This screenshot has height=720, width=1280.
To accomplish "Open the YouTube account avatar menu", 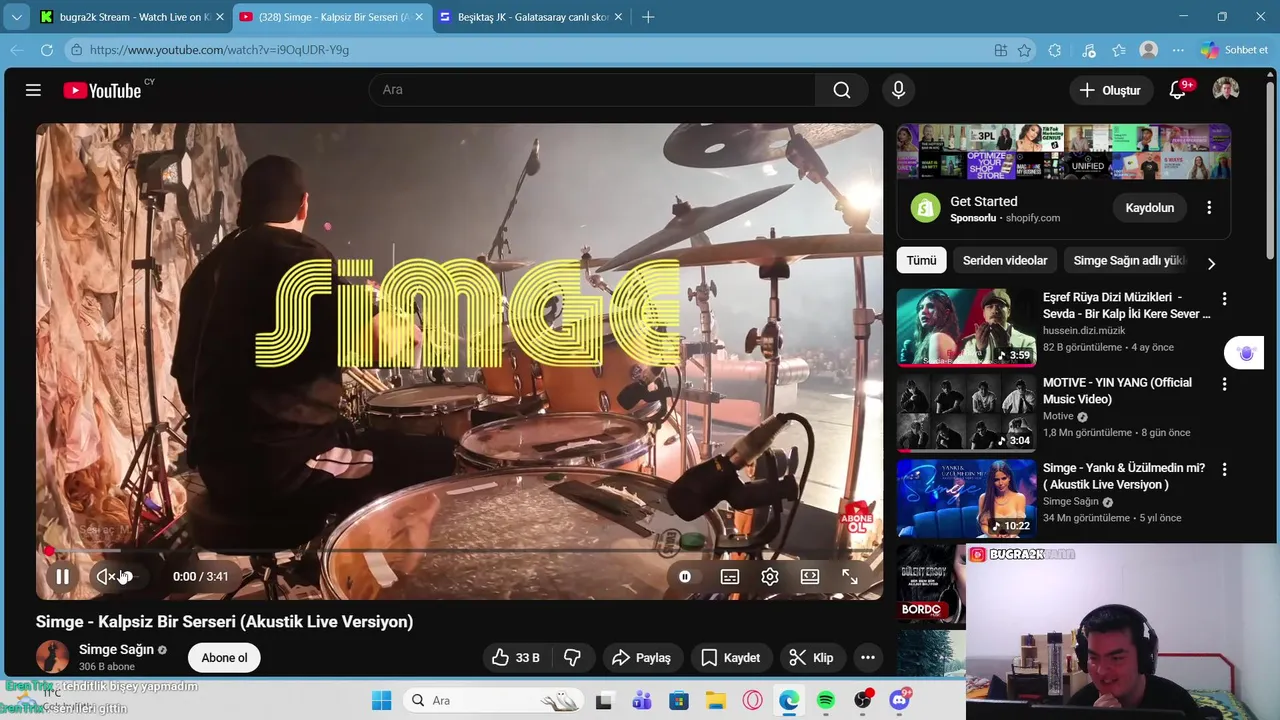I will pyautogui.click(x=1226, y=90).
